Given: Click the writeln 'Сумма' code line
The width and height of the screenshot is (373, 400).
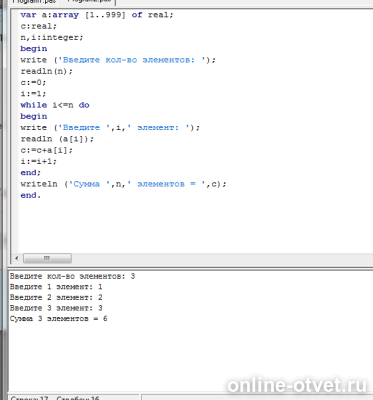Looking at the screenshot, I should click(123, 184).
